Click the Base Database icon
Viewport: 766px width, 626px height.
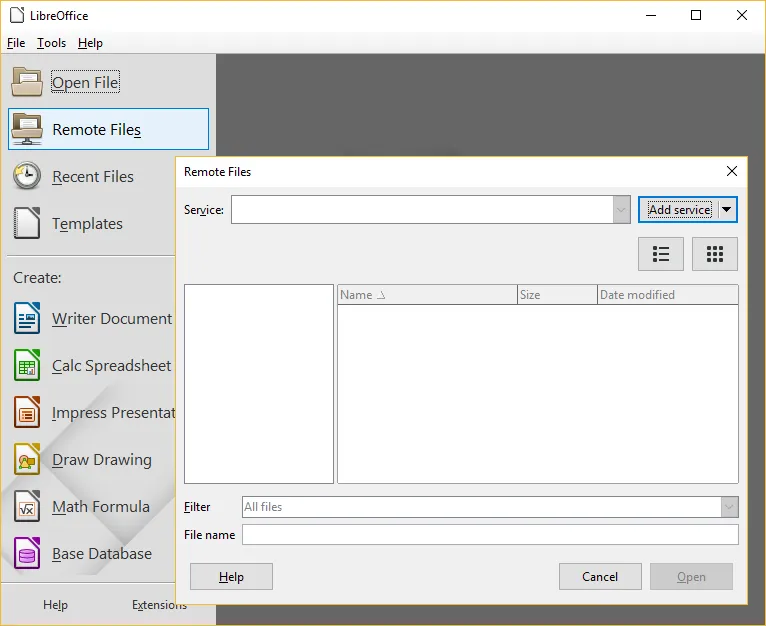tap(27, 553)
